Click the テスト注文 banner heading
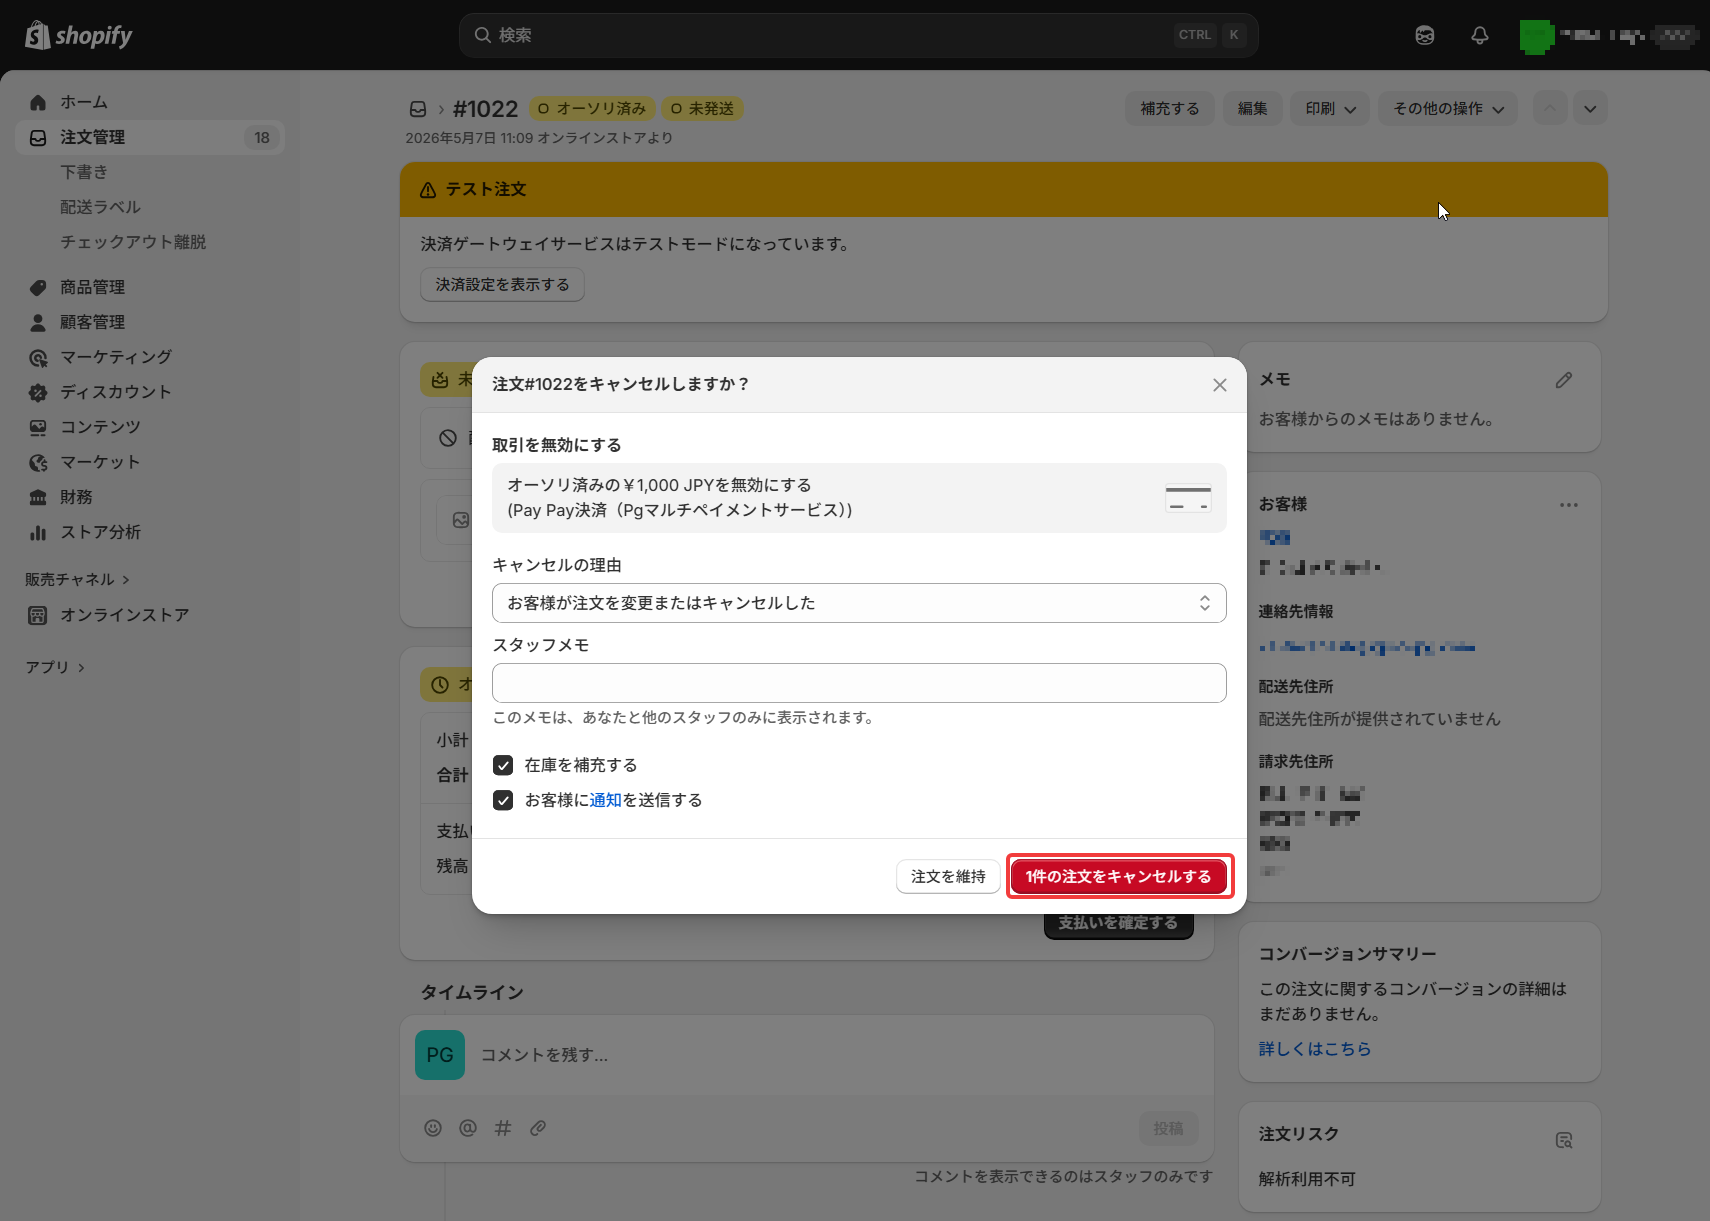1710x1221 pixels. click(x=486, y=190)
